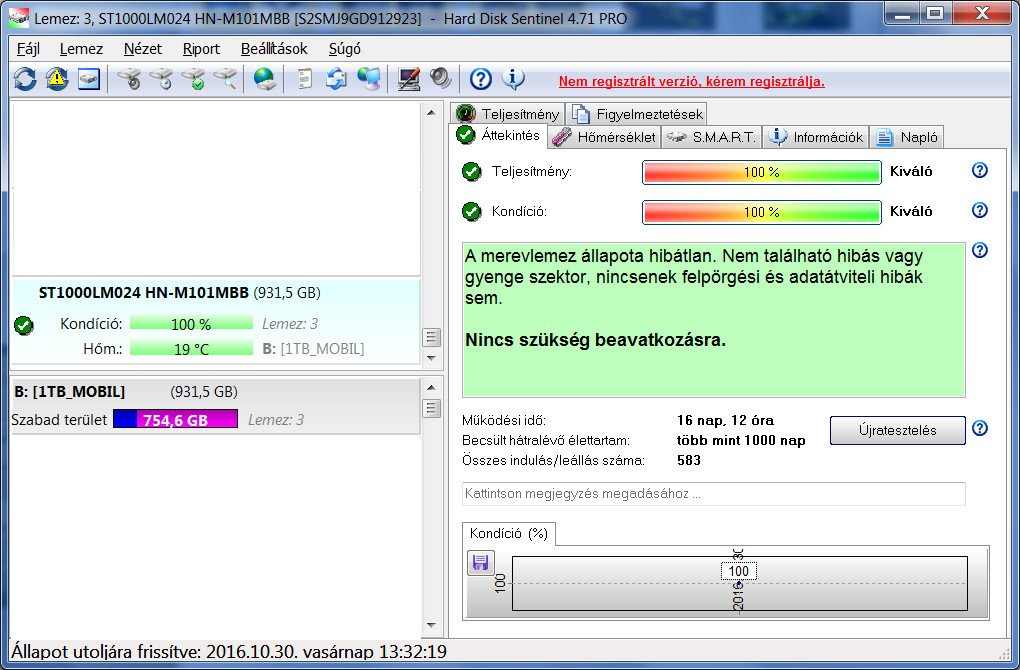Select the Áttekintés tab
Screen dimensions: 1020x670
pyautogui.click(x=500, y=135)
